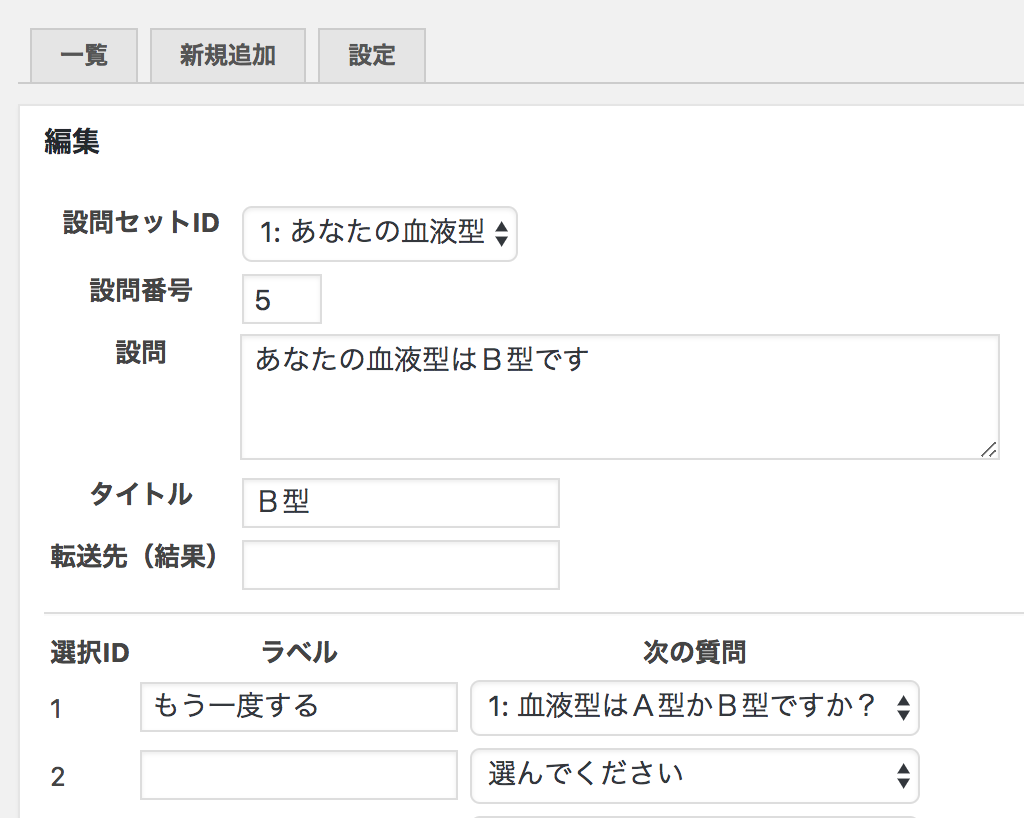Click the タイトル label
Screen dimensions: 1024x818
pyautogui.click(x=141, y=494)
